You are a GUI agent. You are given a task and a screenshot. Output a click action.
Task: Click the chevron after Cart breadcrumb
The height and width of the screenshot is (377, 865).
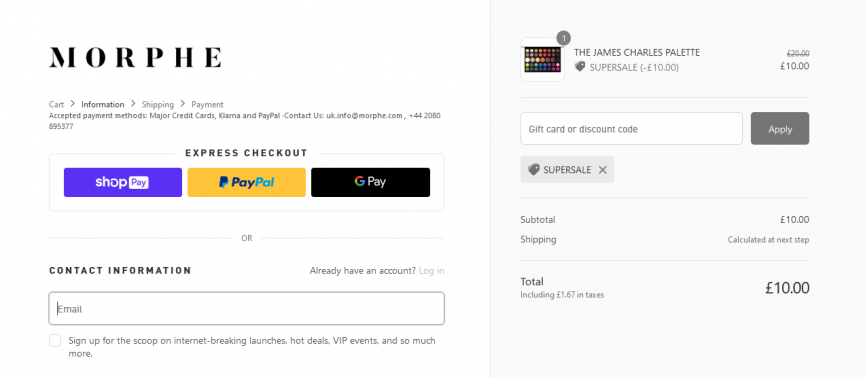73,104
